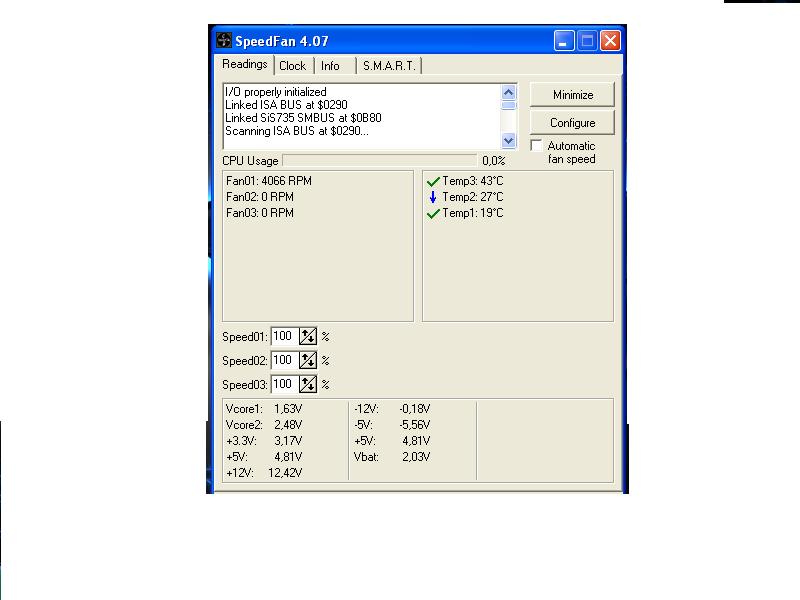Click 'I/O properly initialized' log line
800x600 pixels.
pyautogui.click(x=276, y=92)
